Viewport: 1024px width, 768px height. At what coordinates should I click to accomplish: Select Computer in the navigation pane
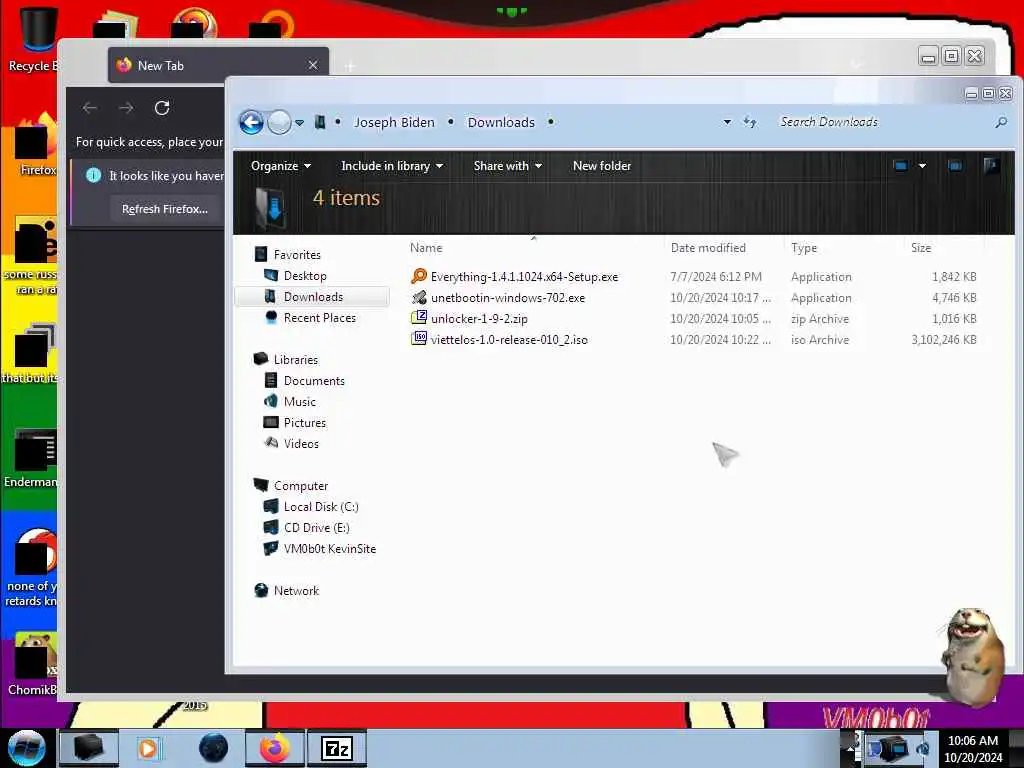[300, 486]
